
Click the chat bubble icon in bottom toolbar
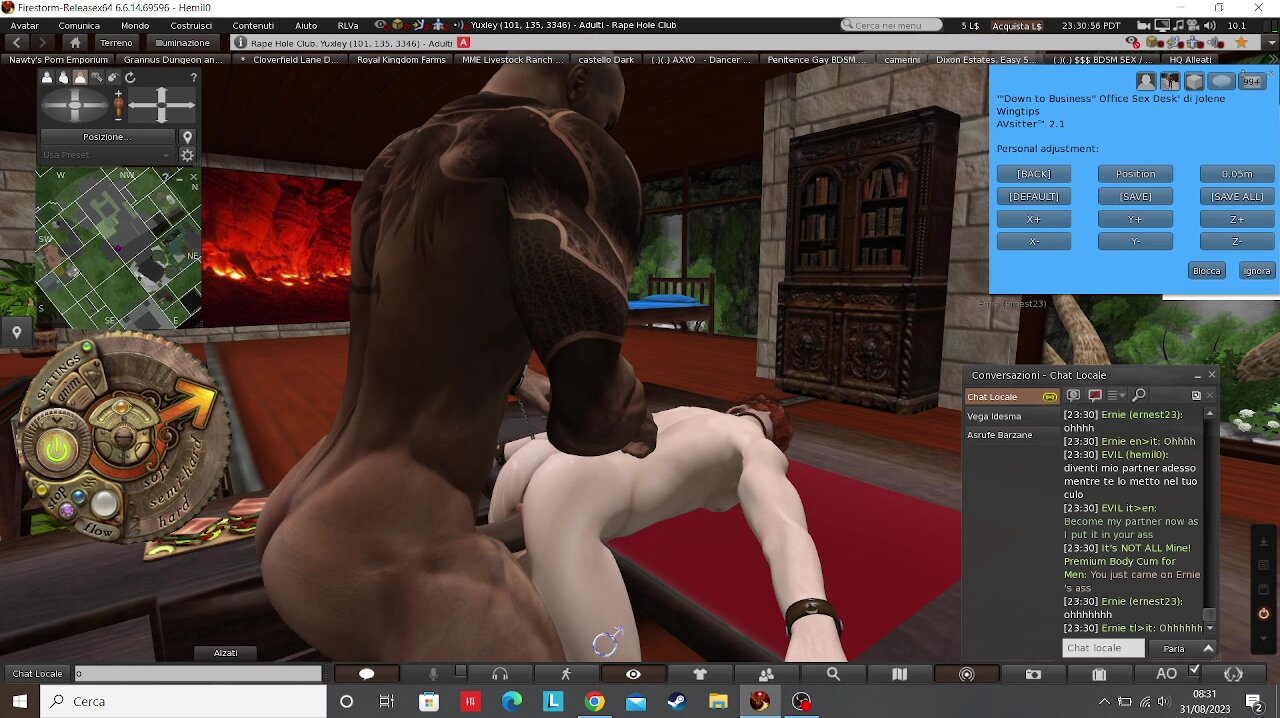pyautogui.click(x=366, y=674)
